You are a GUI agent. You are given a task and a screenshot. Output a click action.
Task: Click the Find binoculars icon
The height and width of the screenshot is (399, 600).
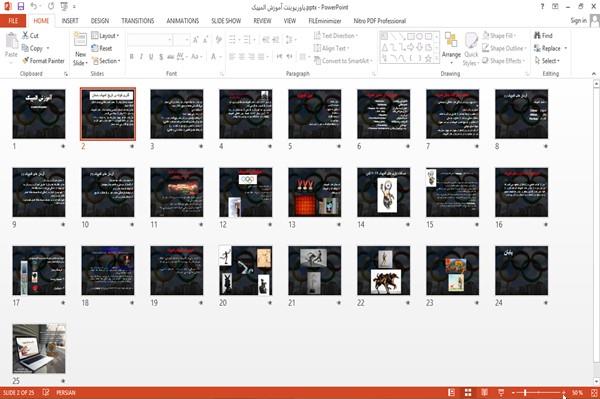coord(537,35)
